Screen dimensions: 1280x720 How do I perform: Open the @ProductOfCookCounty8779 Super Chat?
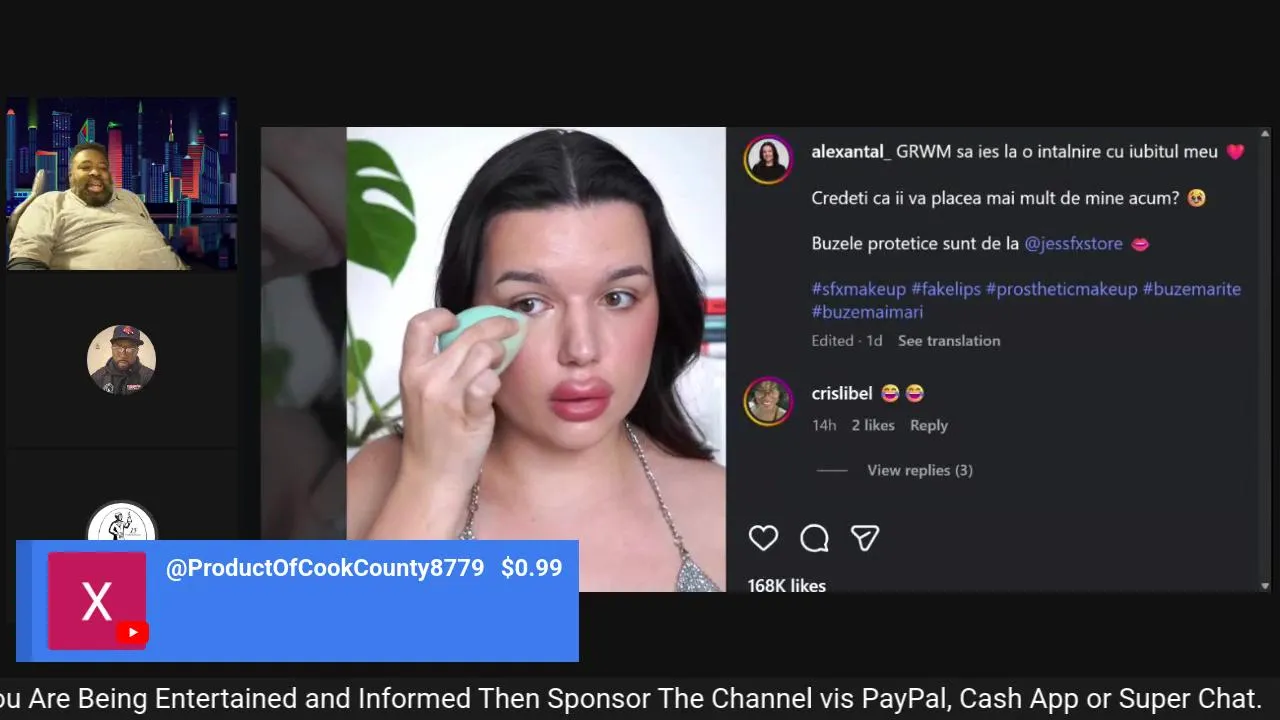click(298, 601)
